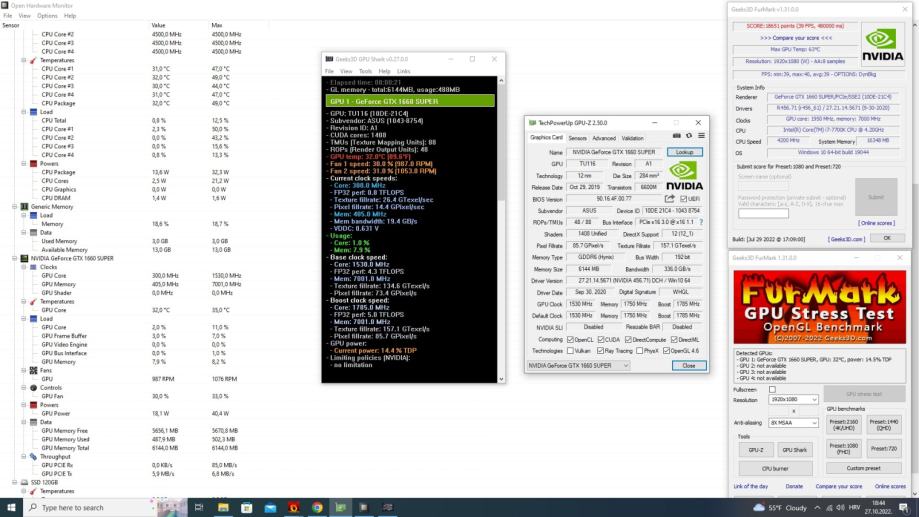Open the Resolution dropdown in FurMark
The width and height of the screenshot is (919, 517).
pos(793,399)
